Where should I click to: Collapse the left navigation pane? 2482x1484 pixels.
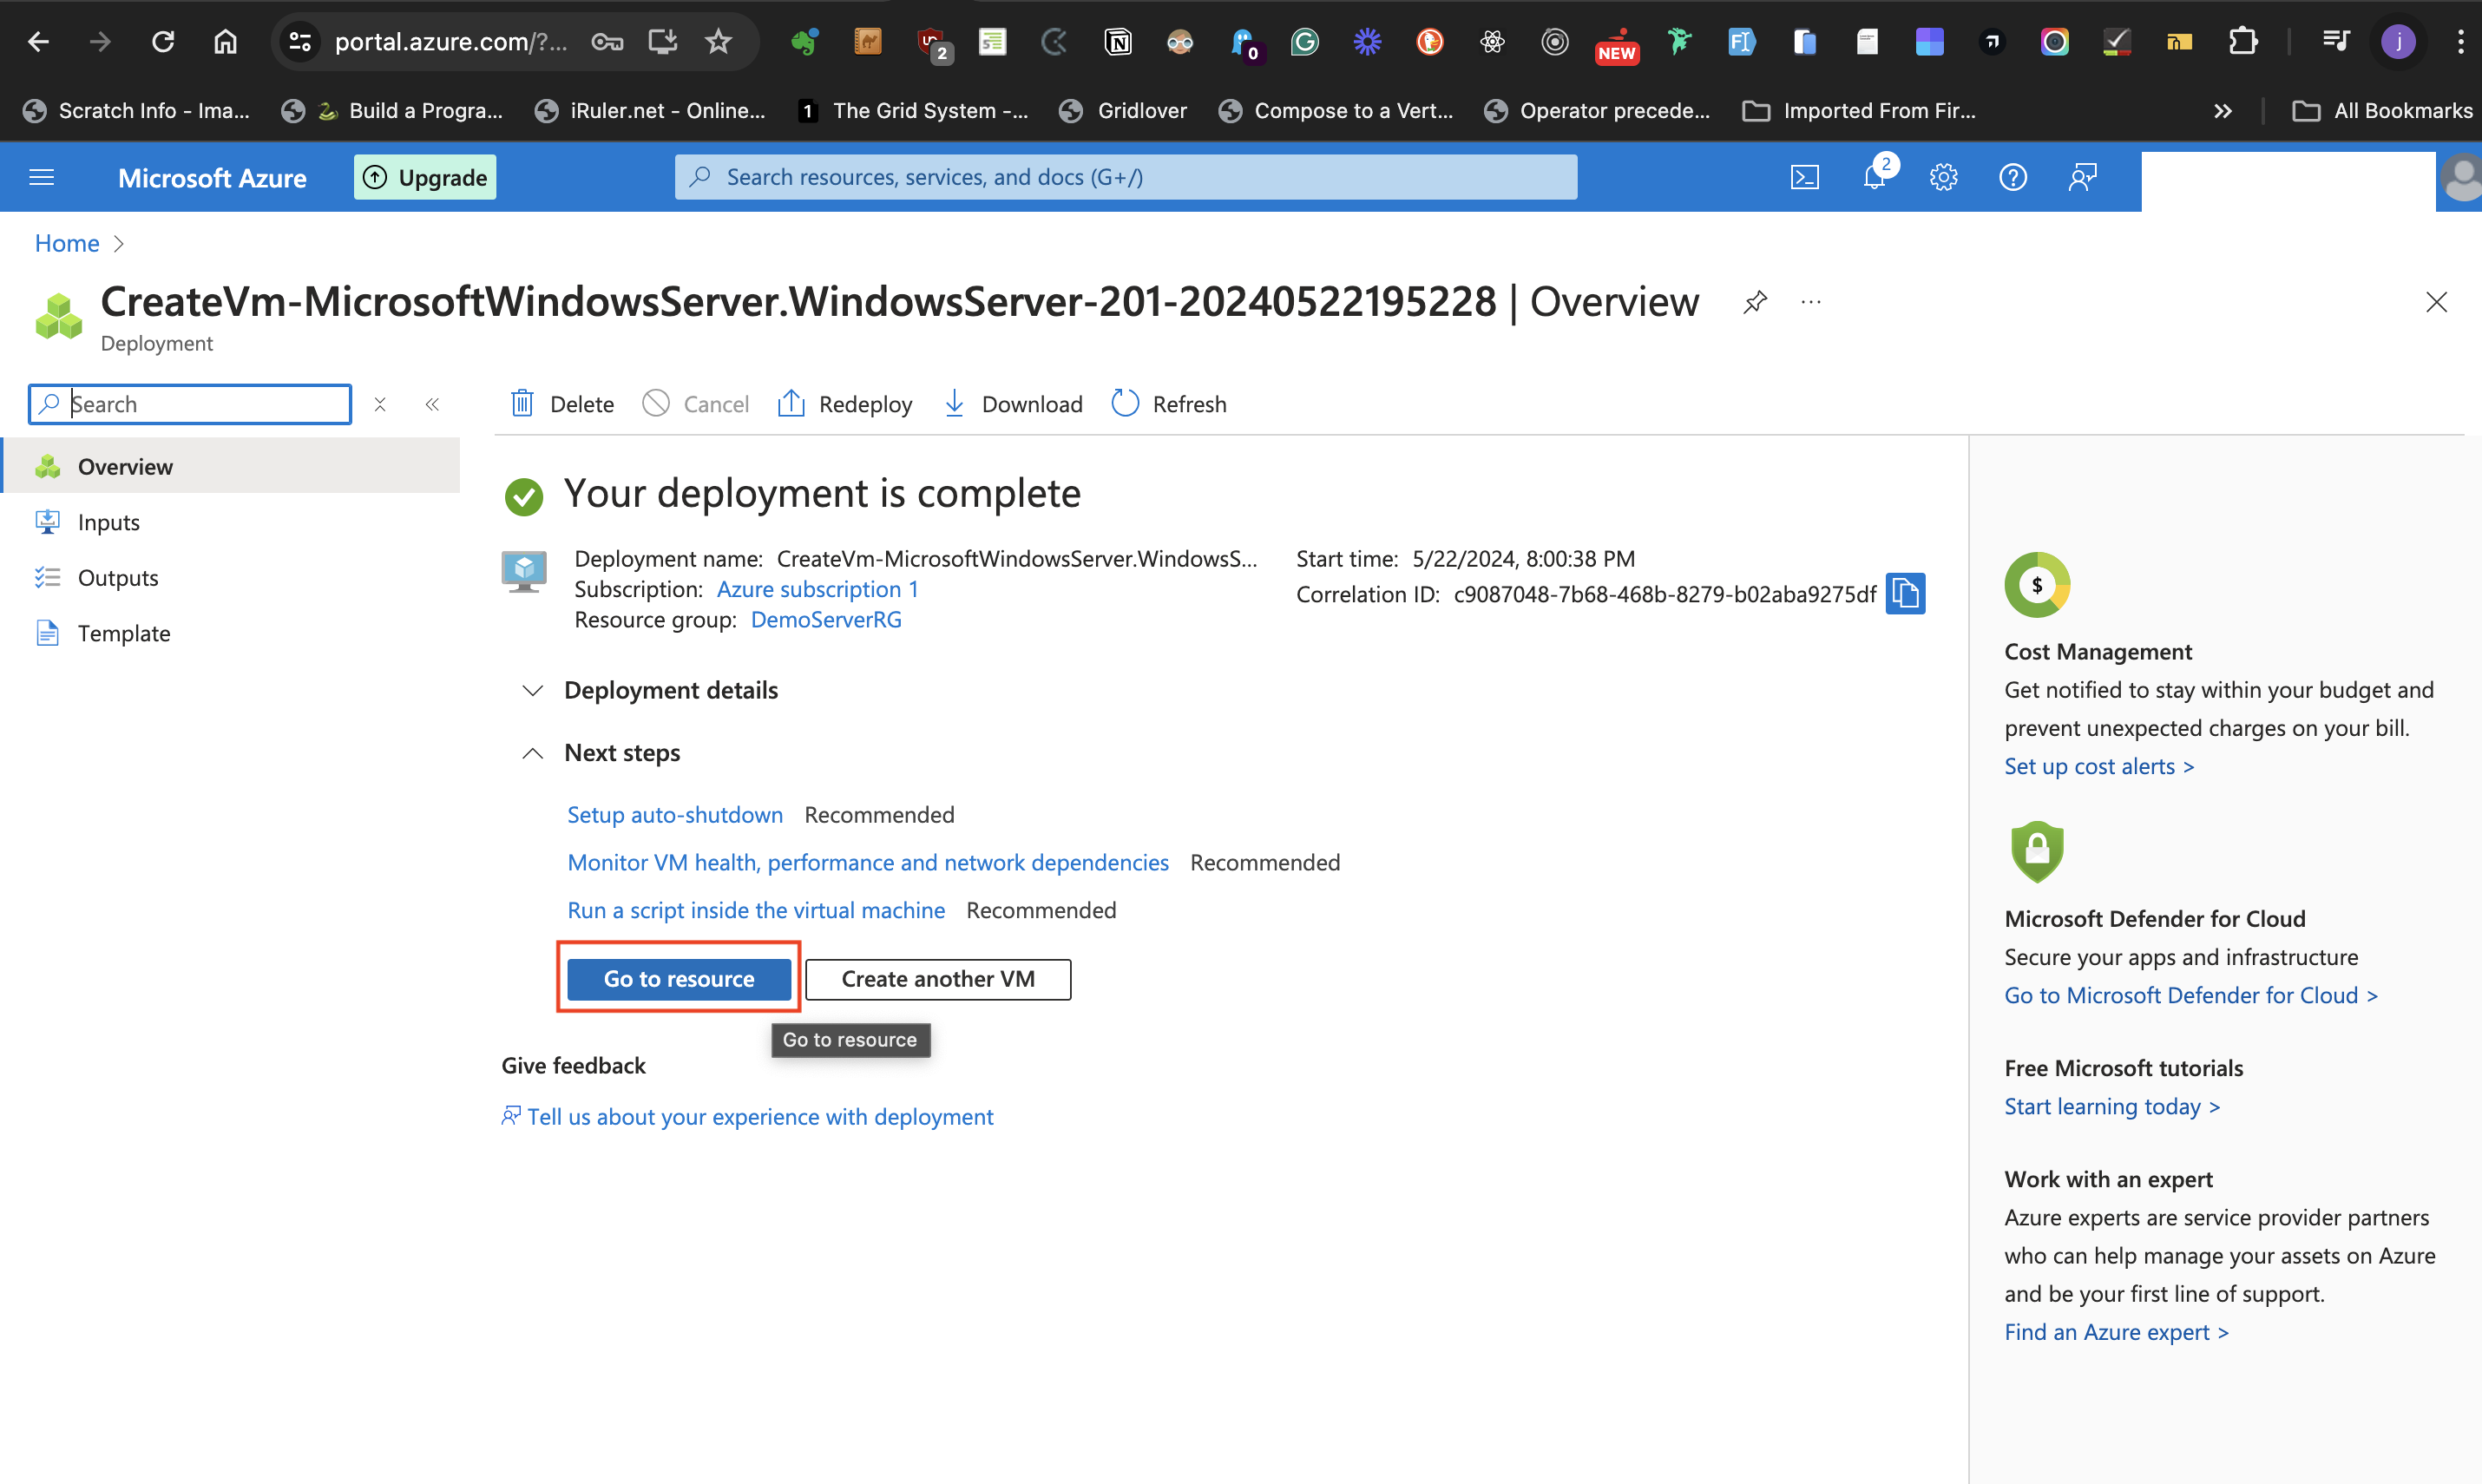coord(432,404)
